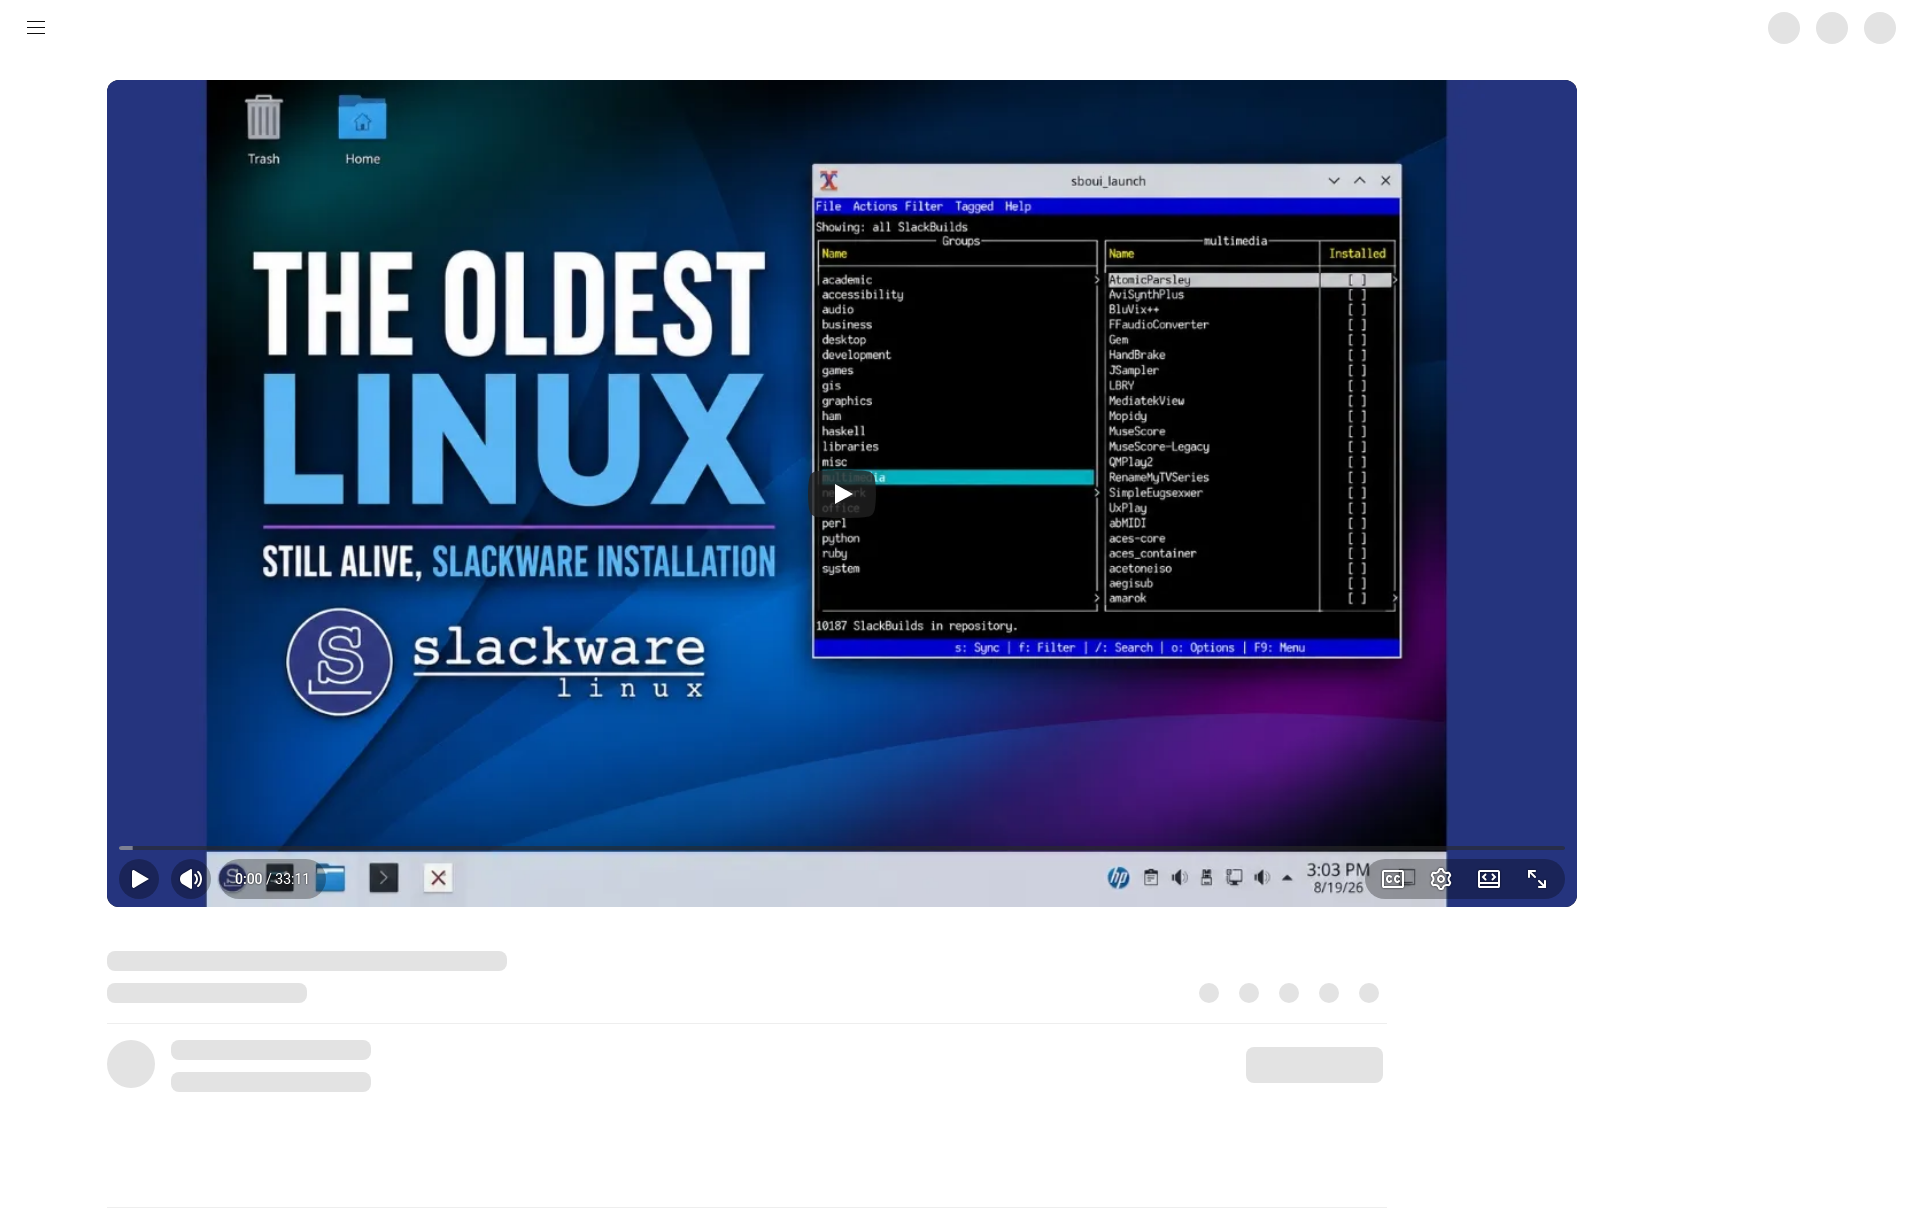Viewport: 1920px width, 1232px height.
Task: Open the player settings gear
Action: click(x=1441, y=879)
